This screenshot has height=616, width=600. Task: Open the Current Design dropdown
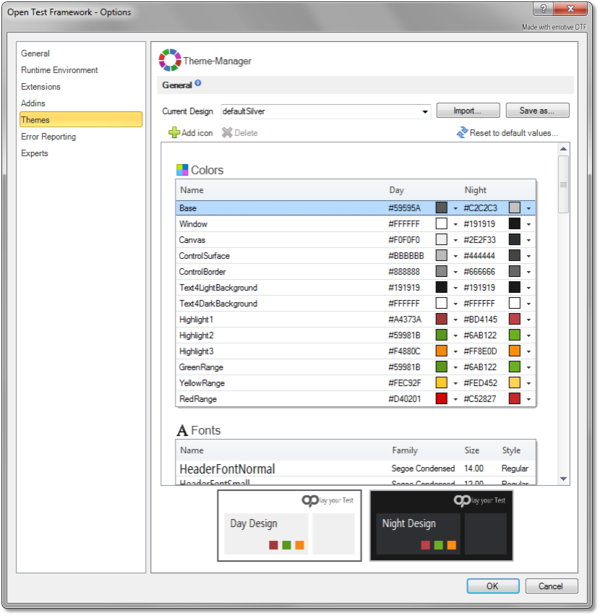click(x=425, y=111)
